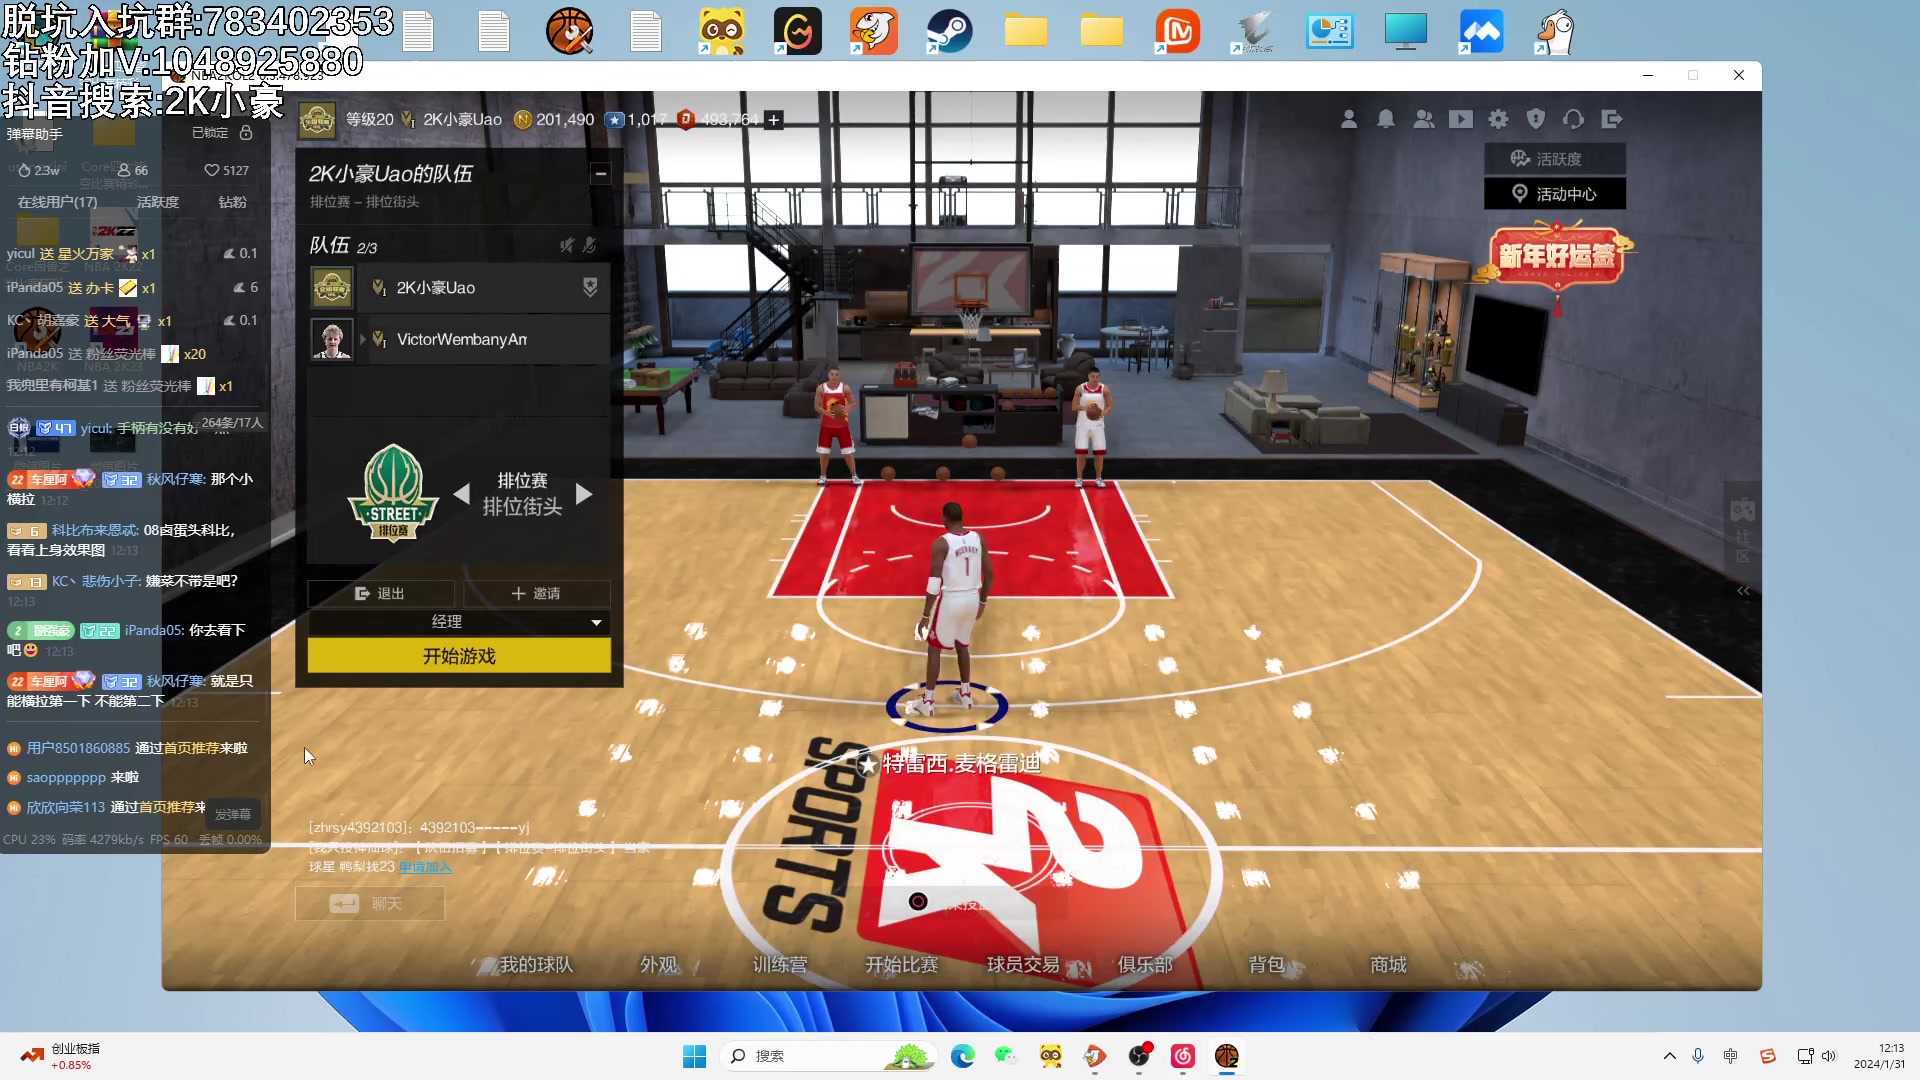The width and height of the screenshot is (1920, 1080).
Task: Switch game mode with right arrow
Action: point(584,494)
